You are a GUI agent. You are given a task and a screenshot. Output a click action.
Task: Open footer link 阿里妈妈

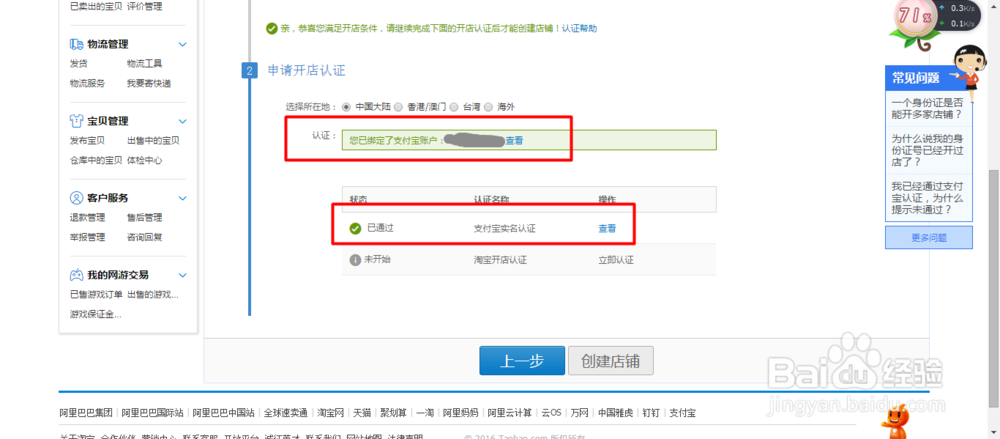(460, 413)
